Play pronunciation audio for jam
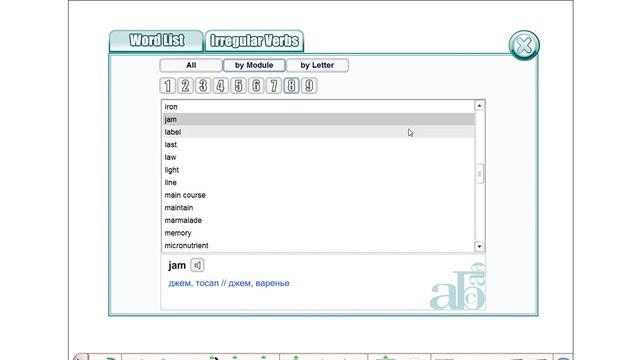This screenshot has height=360, width=640. point(198,265)
